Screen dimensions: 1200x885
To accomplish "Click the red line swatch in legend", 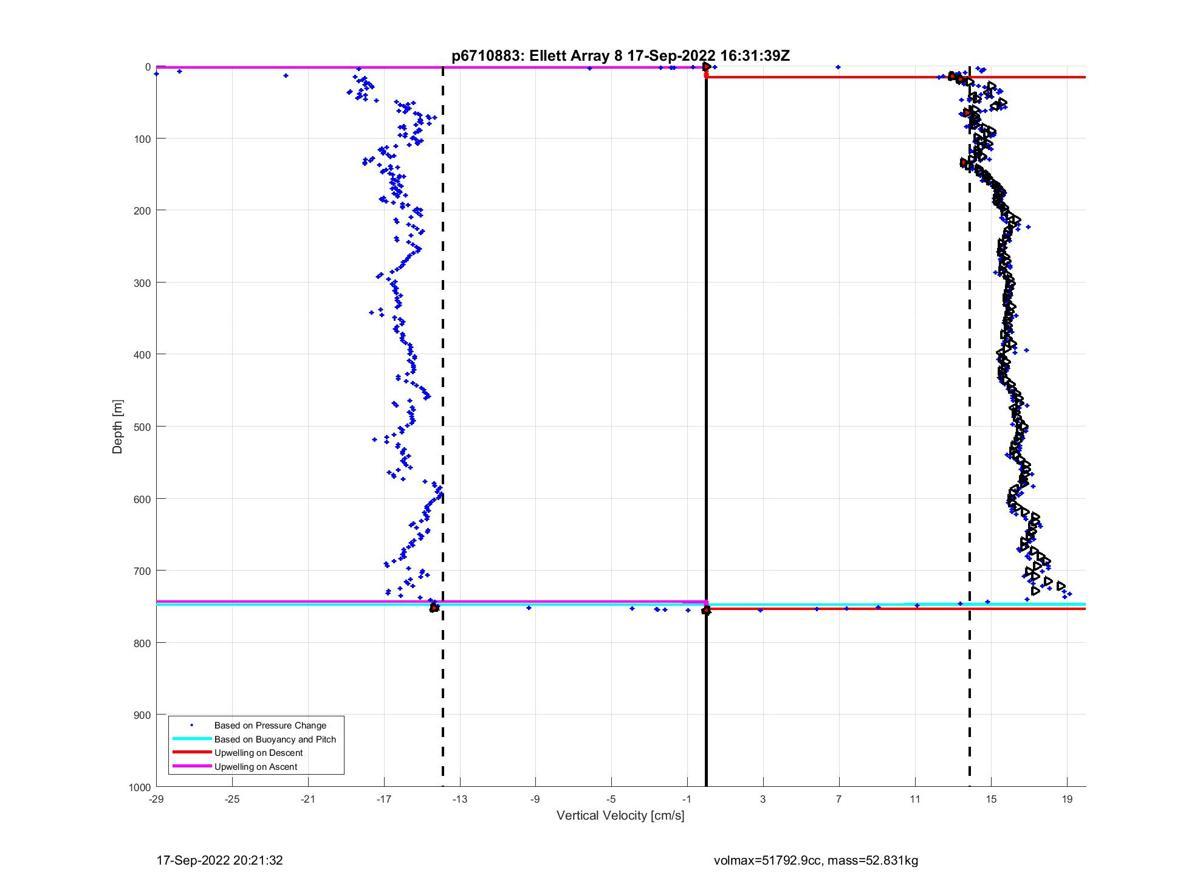I will pyautogui.click(x=191, y=753).
